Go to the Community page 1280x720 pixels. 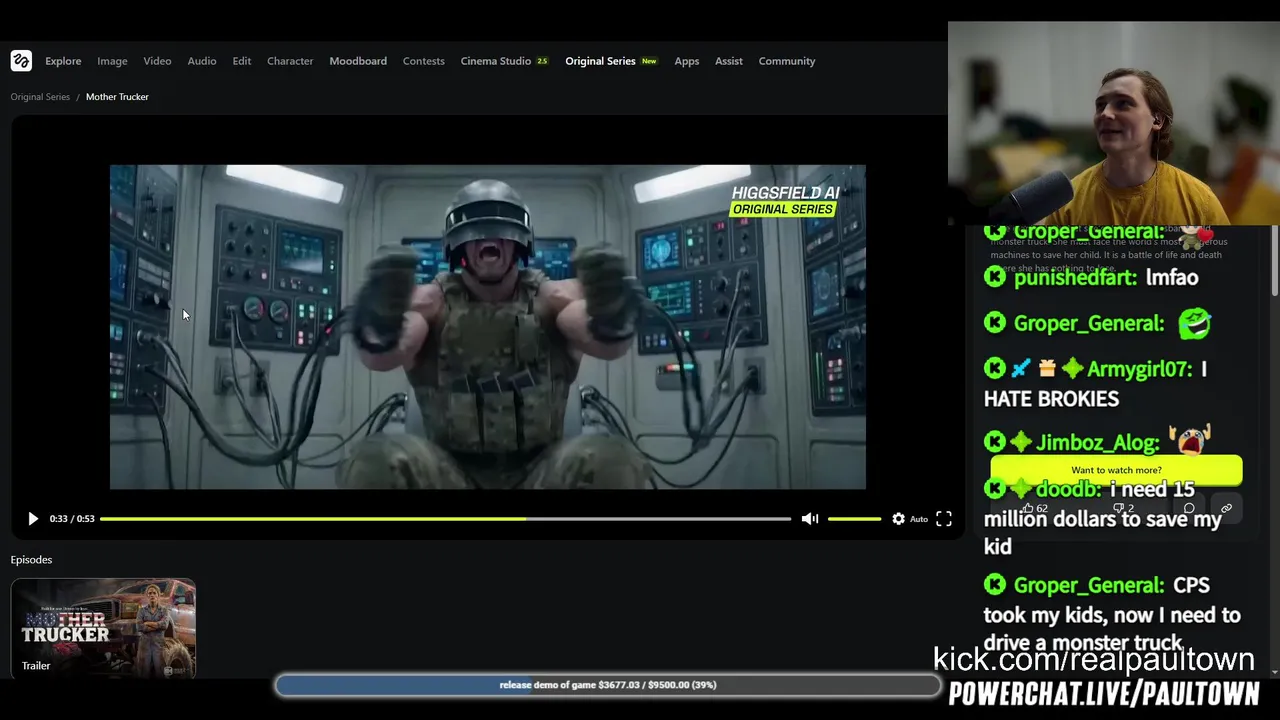click(787, 61)
